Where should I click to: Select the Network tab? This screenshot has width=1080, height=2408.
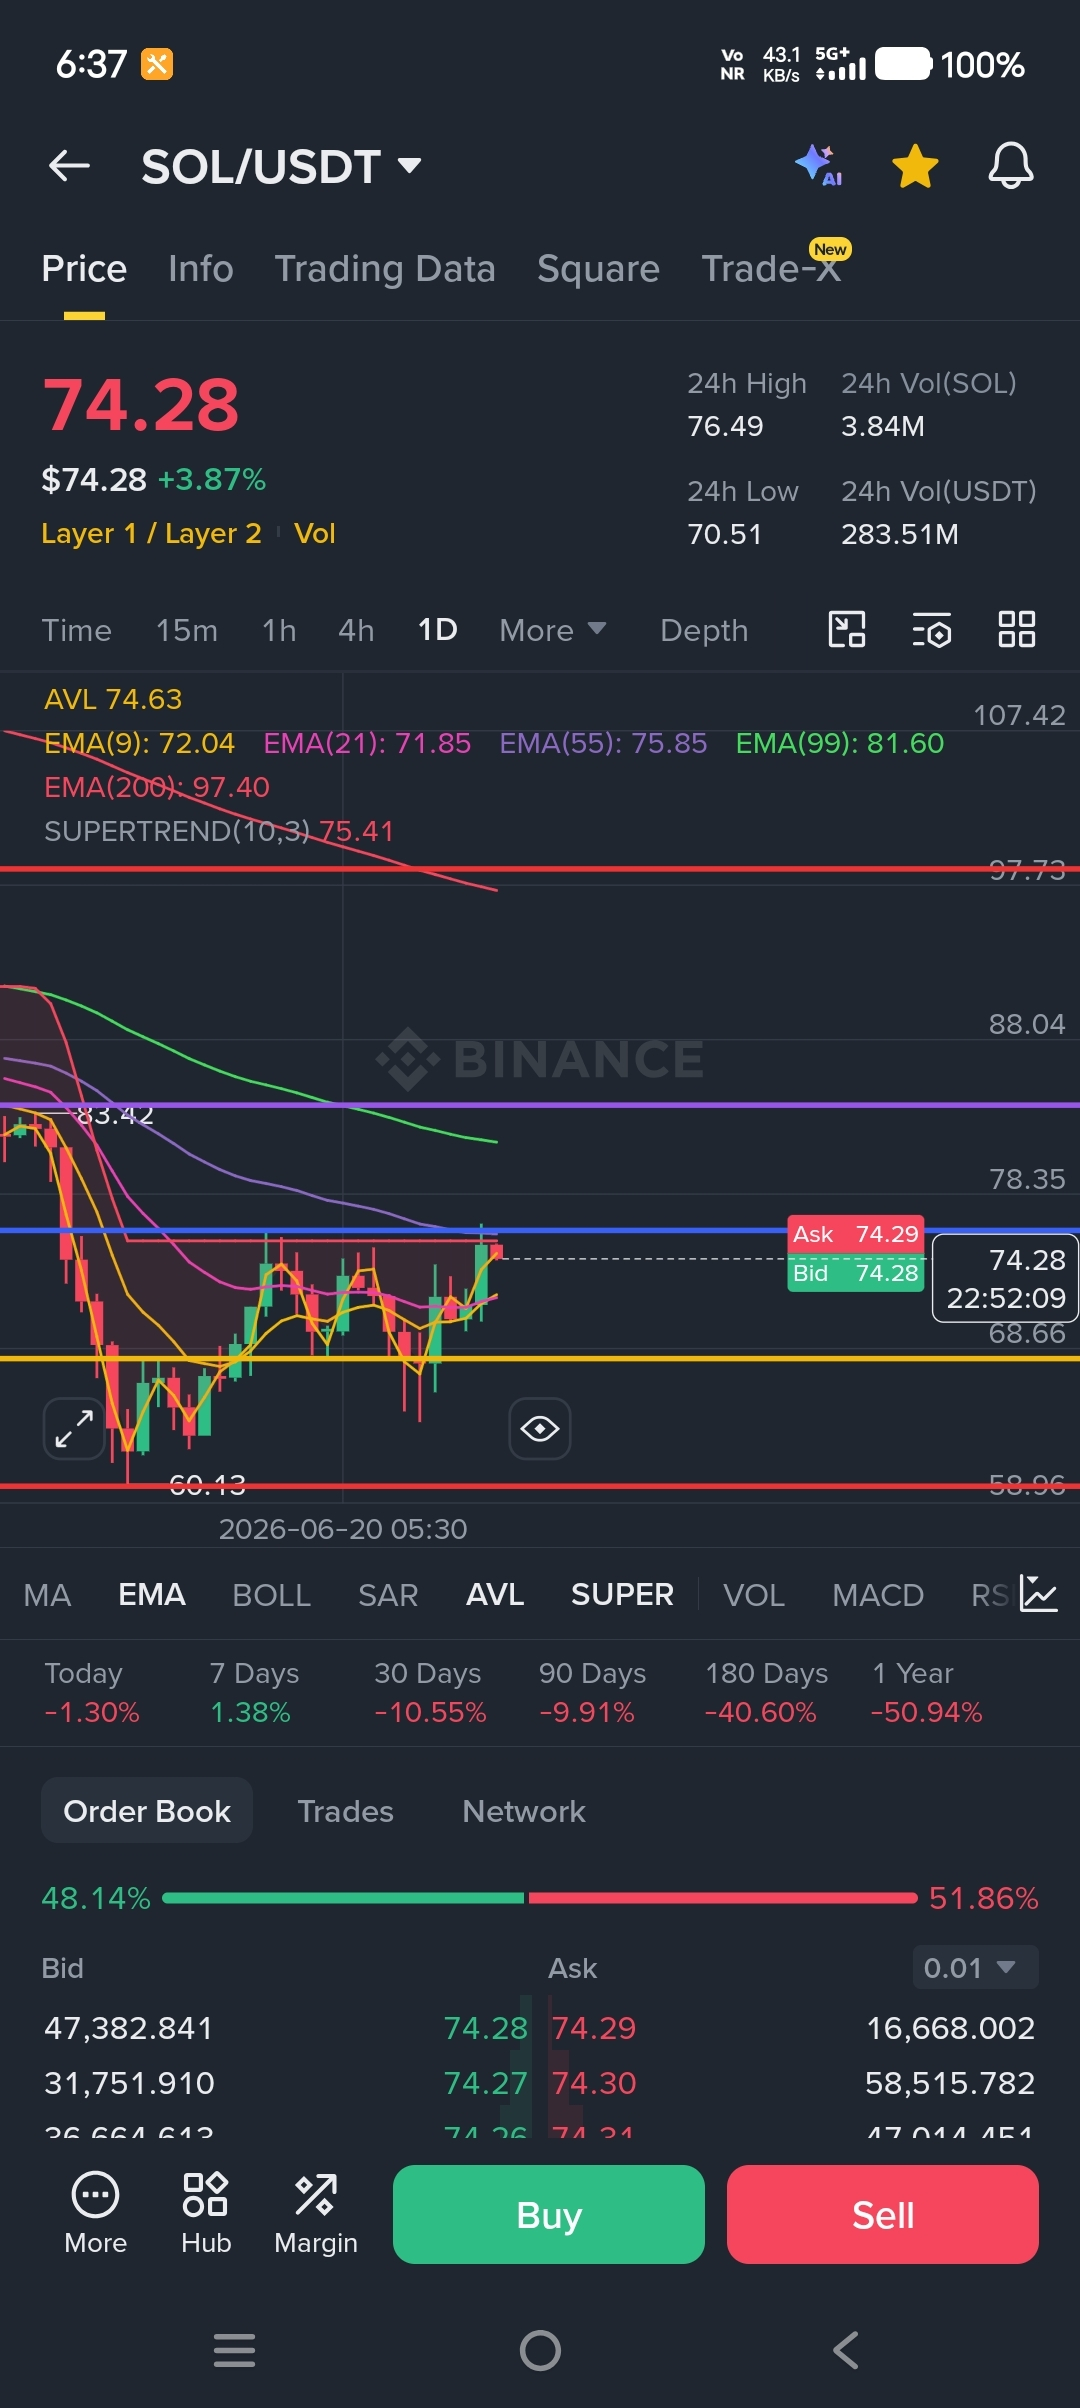[524, 1811]
